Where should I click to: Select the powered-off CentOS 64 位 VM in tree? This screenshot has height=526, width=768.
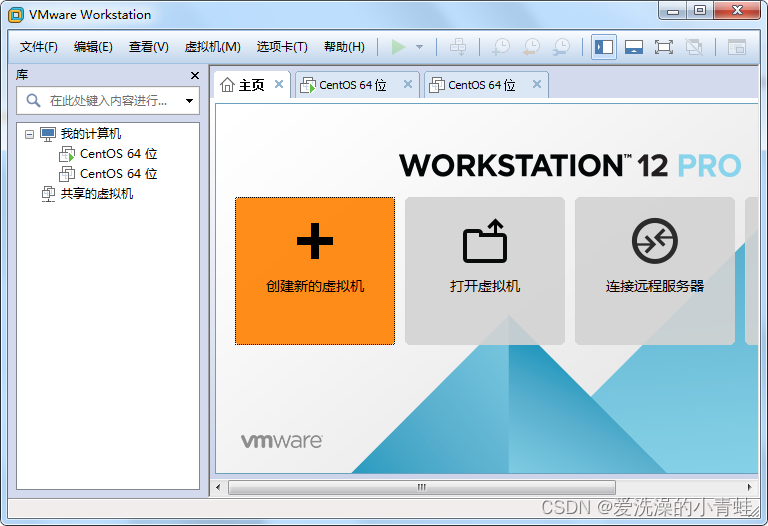click(x=118, y=174)
